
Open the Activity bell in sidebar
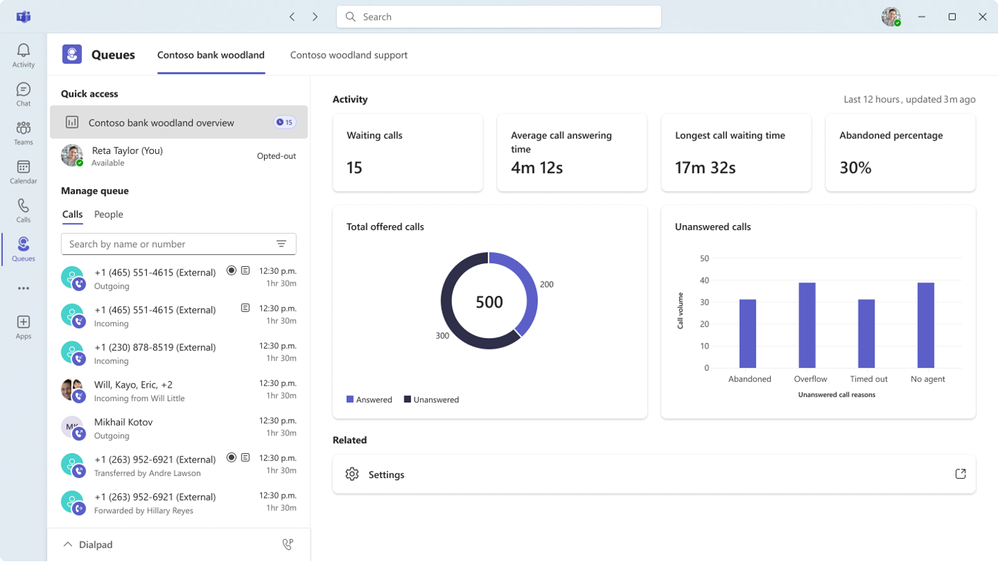tap(23, 55)
